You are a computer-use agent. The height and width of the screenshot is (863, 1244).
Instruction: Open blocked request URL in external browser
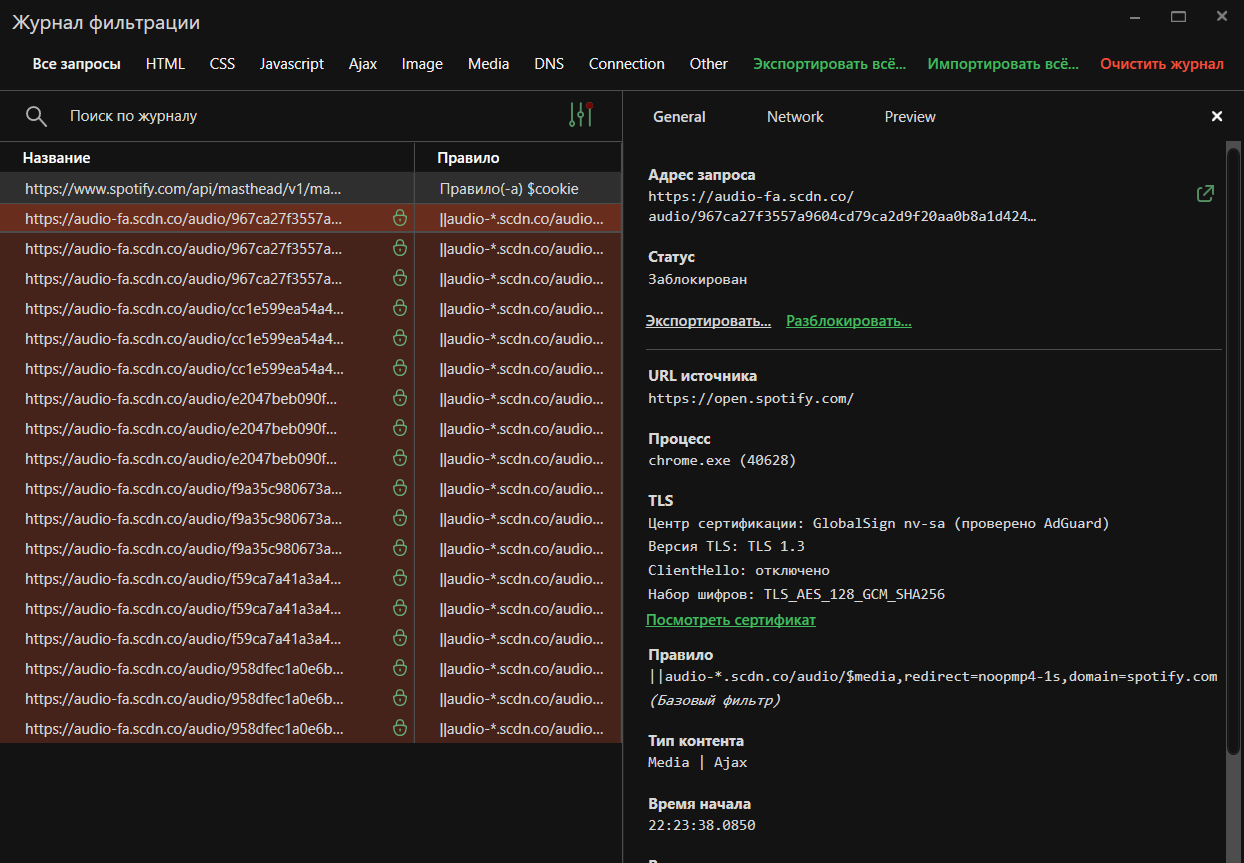1206,193
